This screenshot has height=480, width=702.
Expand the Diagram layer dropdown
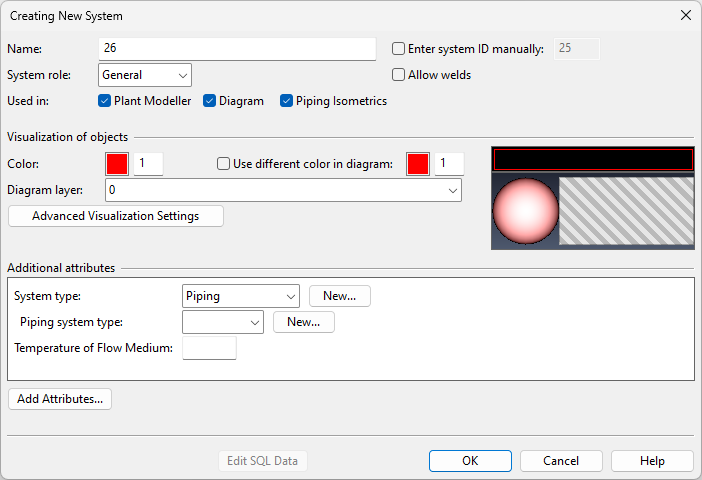click(x=282, y=190)
